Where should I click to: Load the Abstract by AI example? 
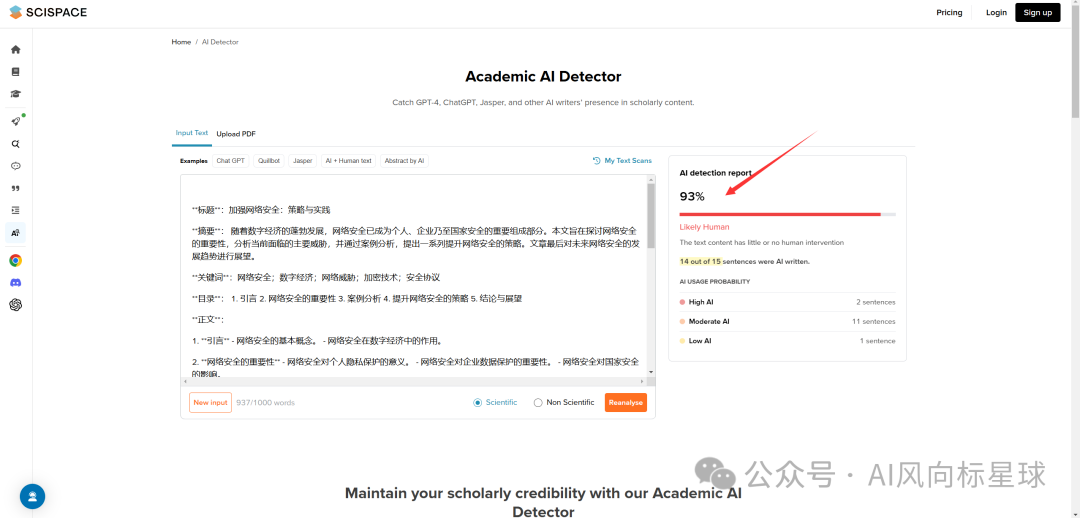404,160
